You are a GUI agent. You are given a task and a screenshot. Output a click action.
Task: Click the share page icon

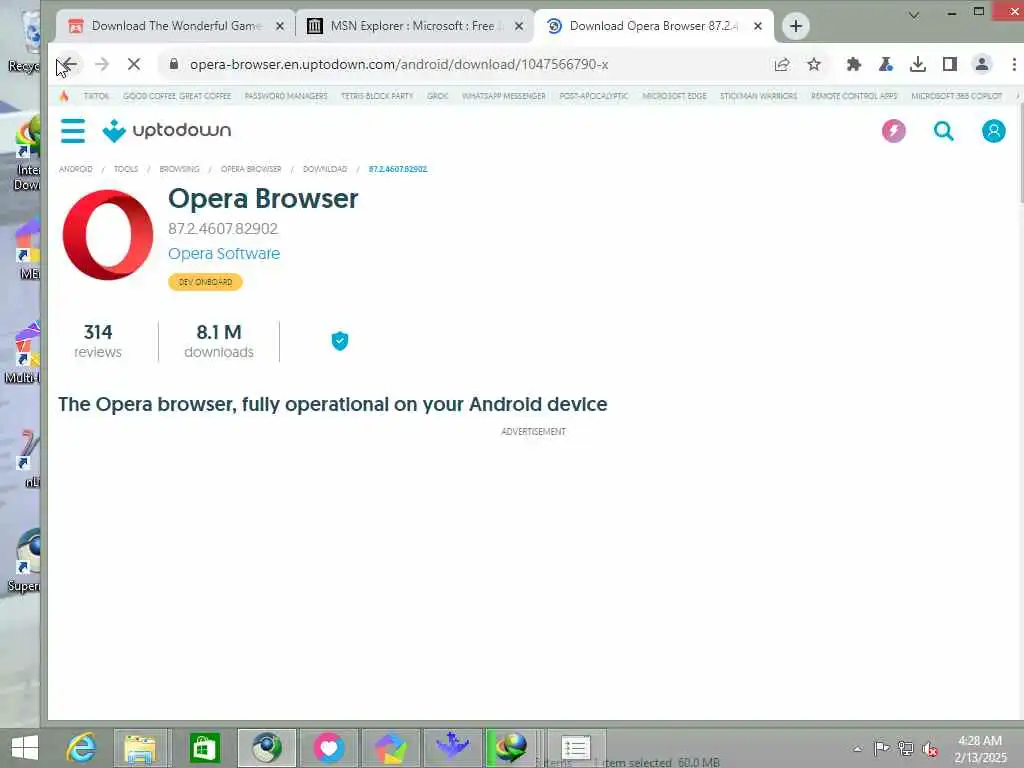(782, 64)
